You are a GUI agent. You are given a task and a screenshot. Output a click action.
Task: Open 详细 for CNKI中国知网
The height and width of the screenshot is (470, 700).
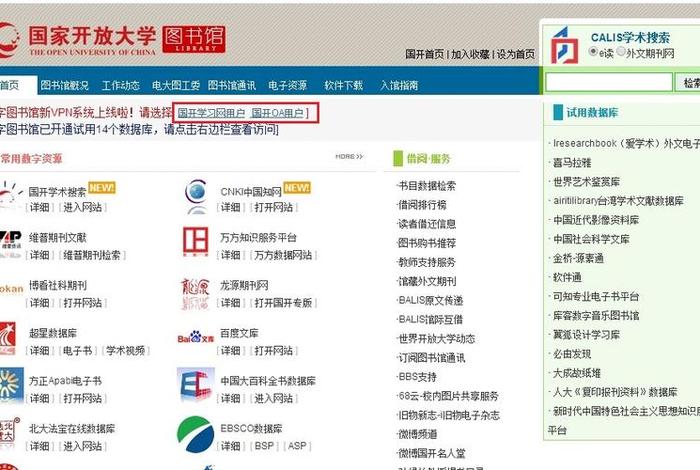(230, 207)
